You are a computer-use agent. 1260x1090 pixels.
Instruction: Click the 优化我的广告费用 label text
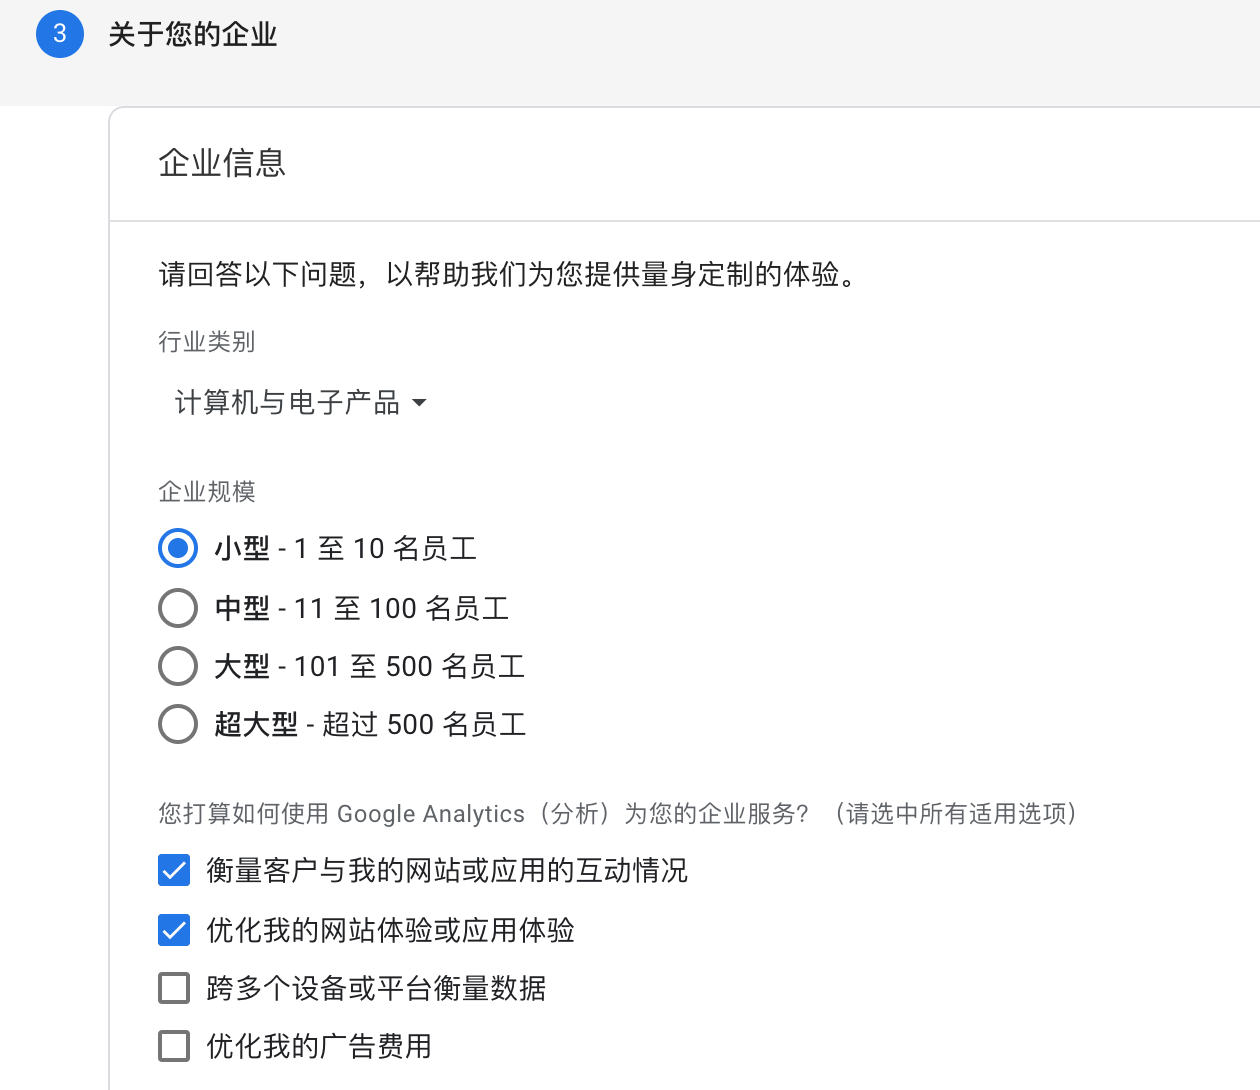(x=319, y=1046)
